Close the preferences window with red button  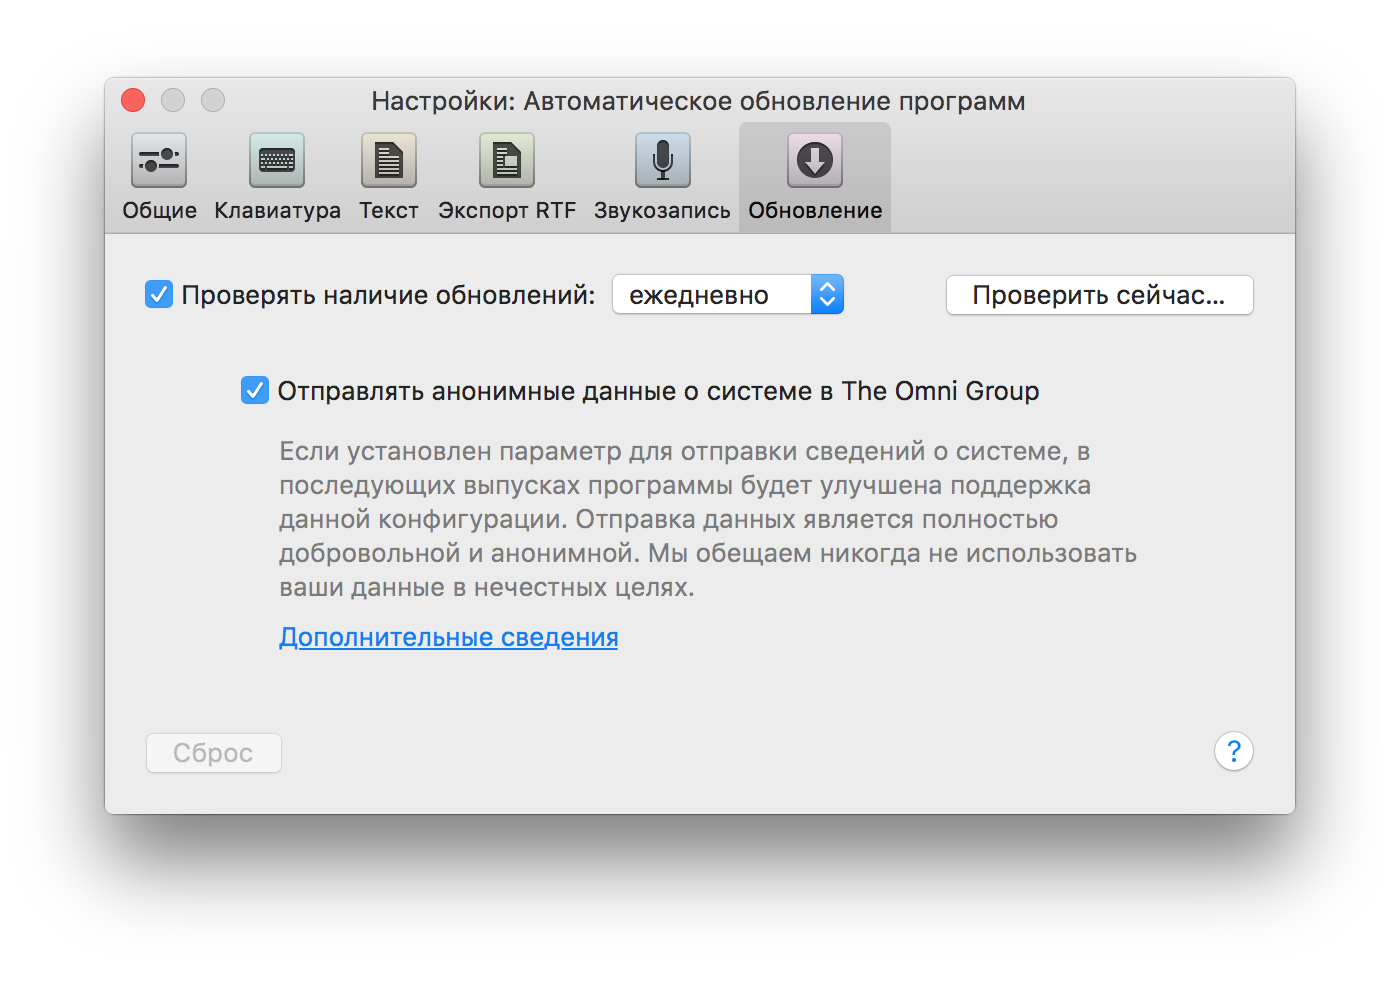click(x=133, y=100)
